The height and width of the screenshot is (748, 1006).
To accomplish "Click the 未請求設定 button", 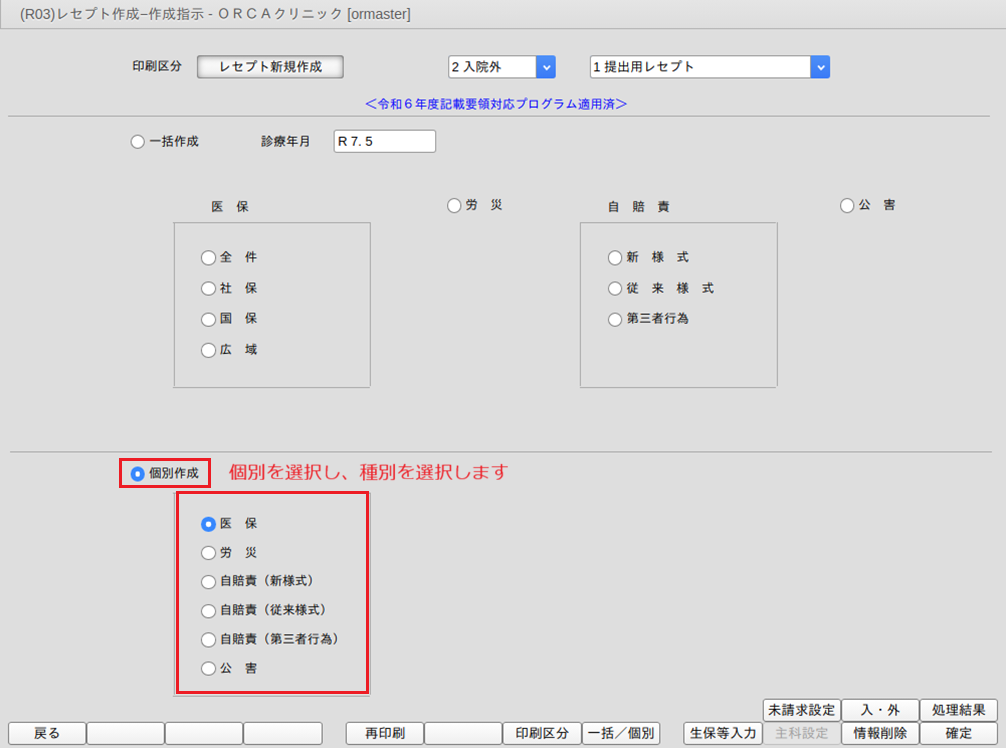I will pyautogui.click(x=800, y=710).
